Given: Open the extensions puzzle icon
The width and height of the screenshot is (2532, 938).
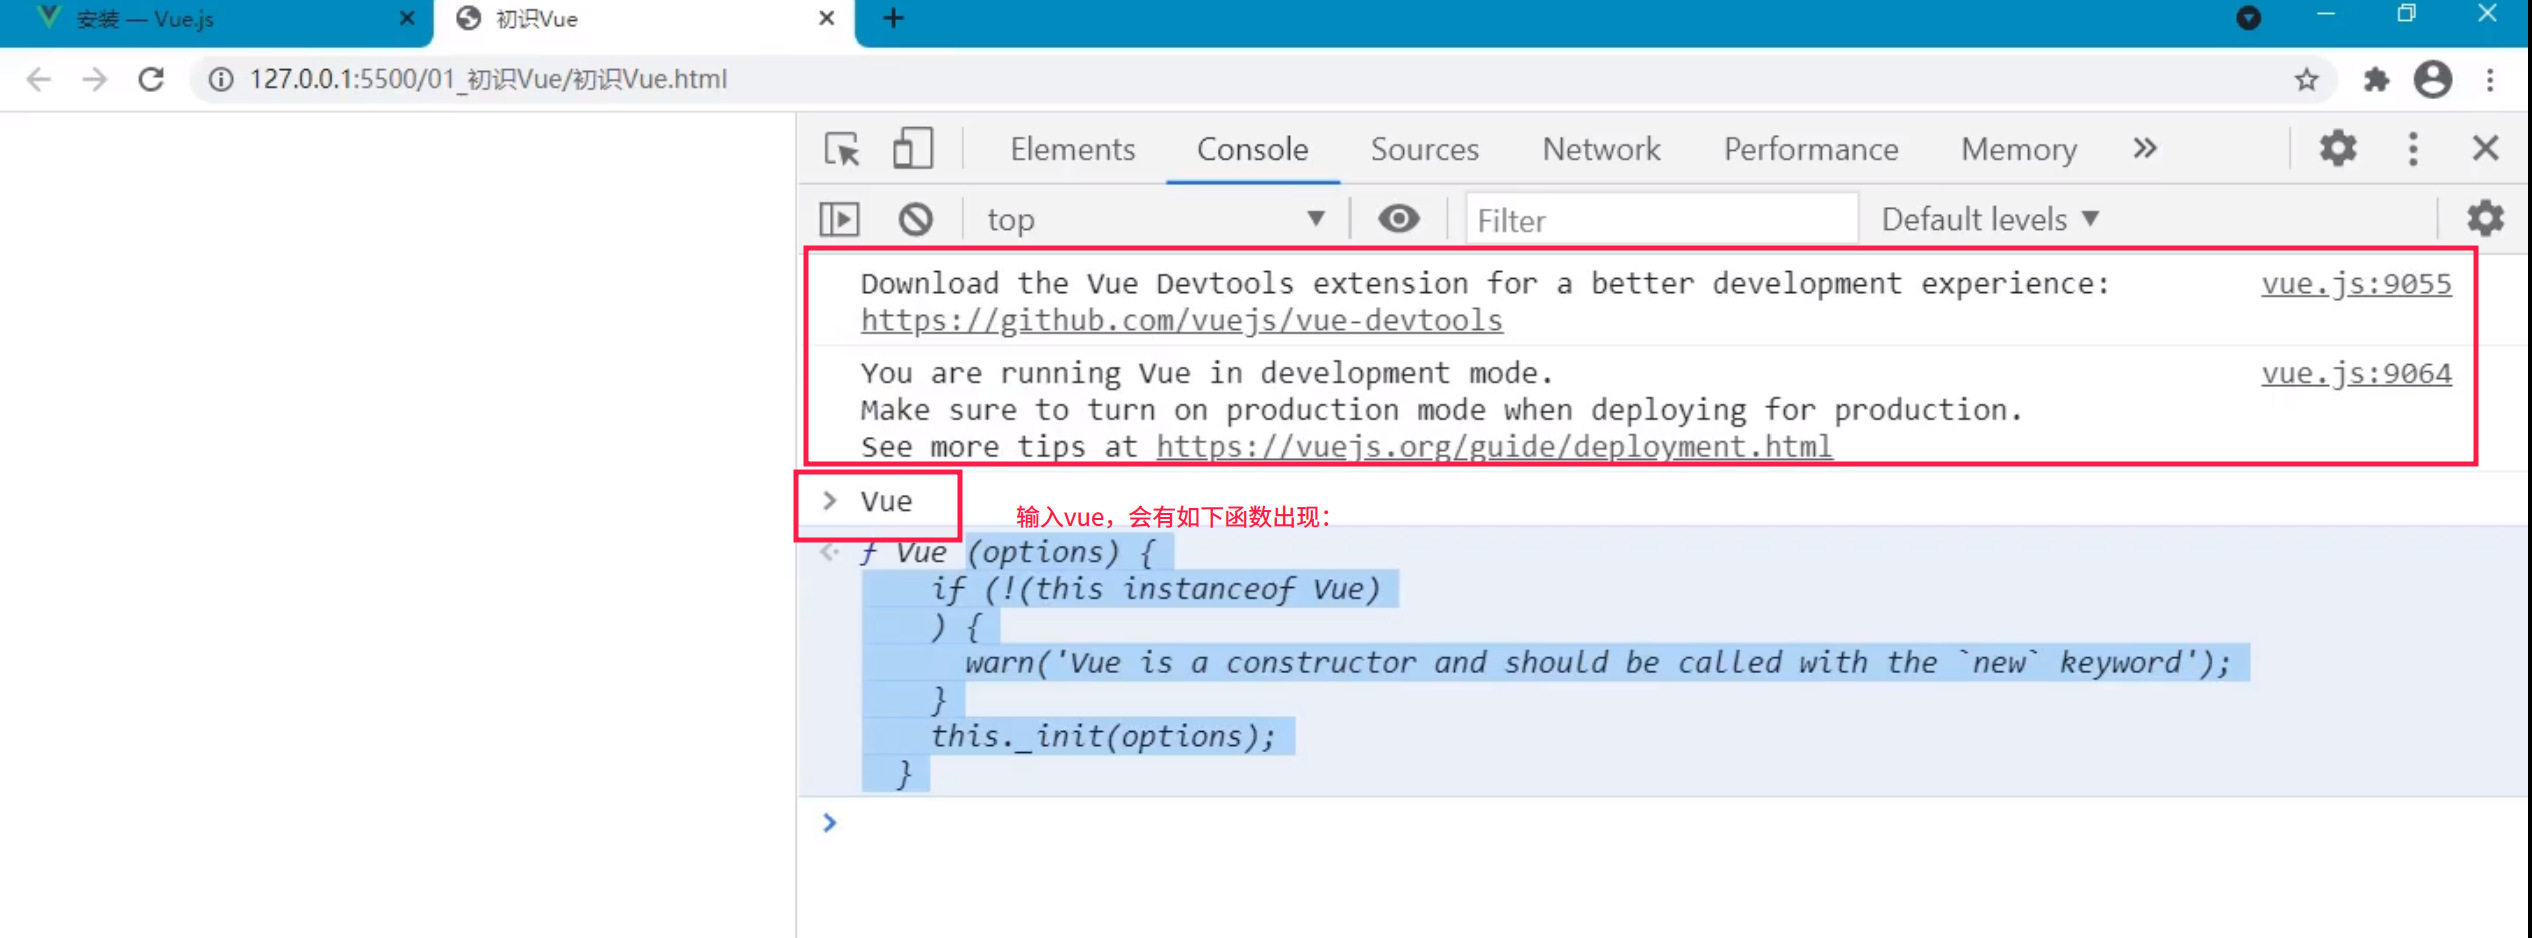Looking at the screenshot, I should [x=2376, y=79].
